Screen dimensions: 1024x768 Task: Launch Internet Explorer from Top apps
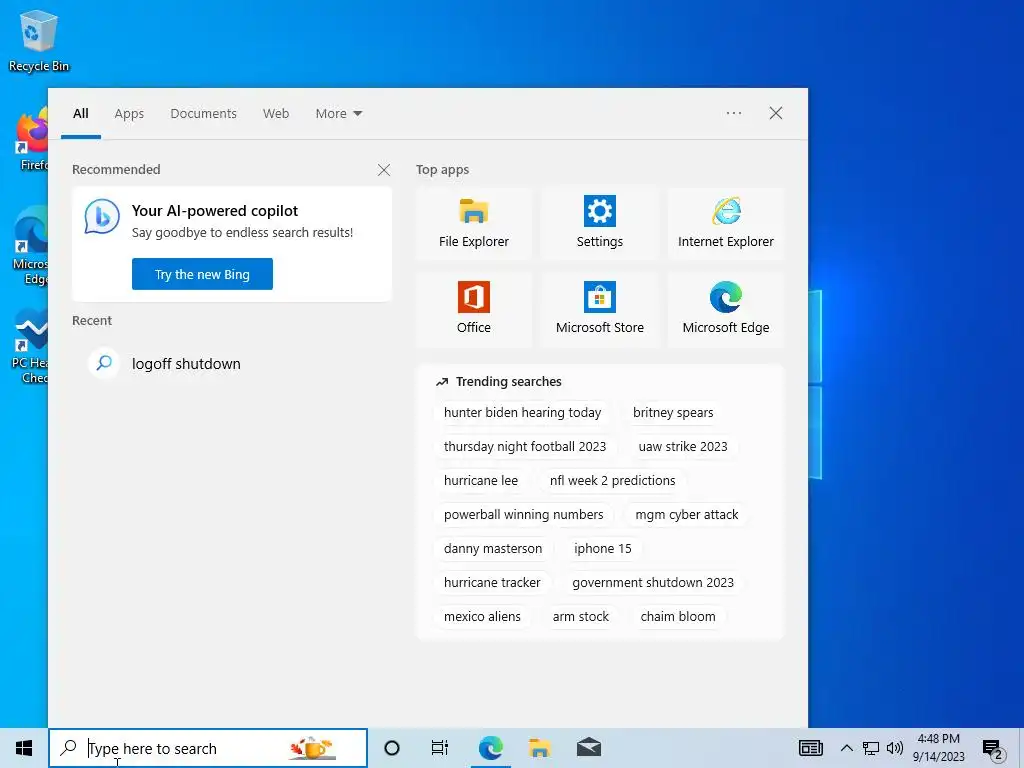pos(726,223)
